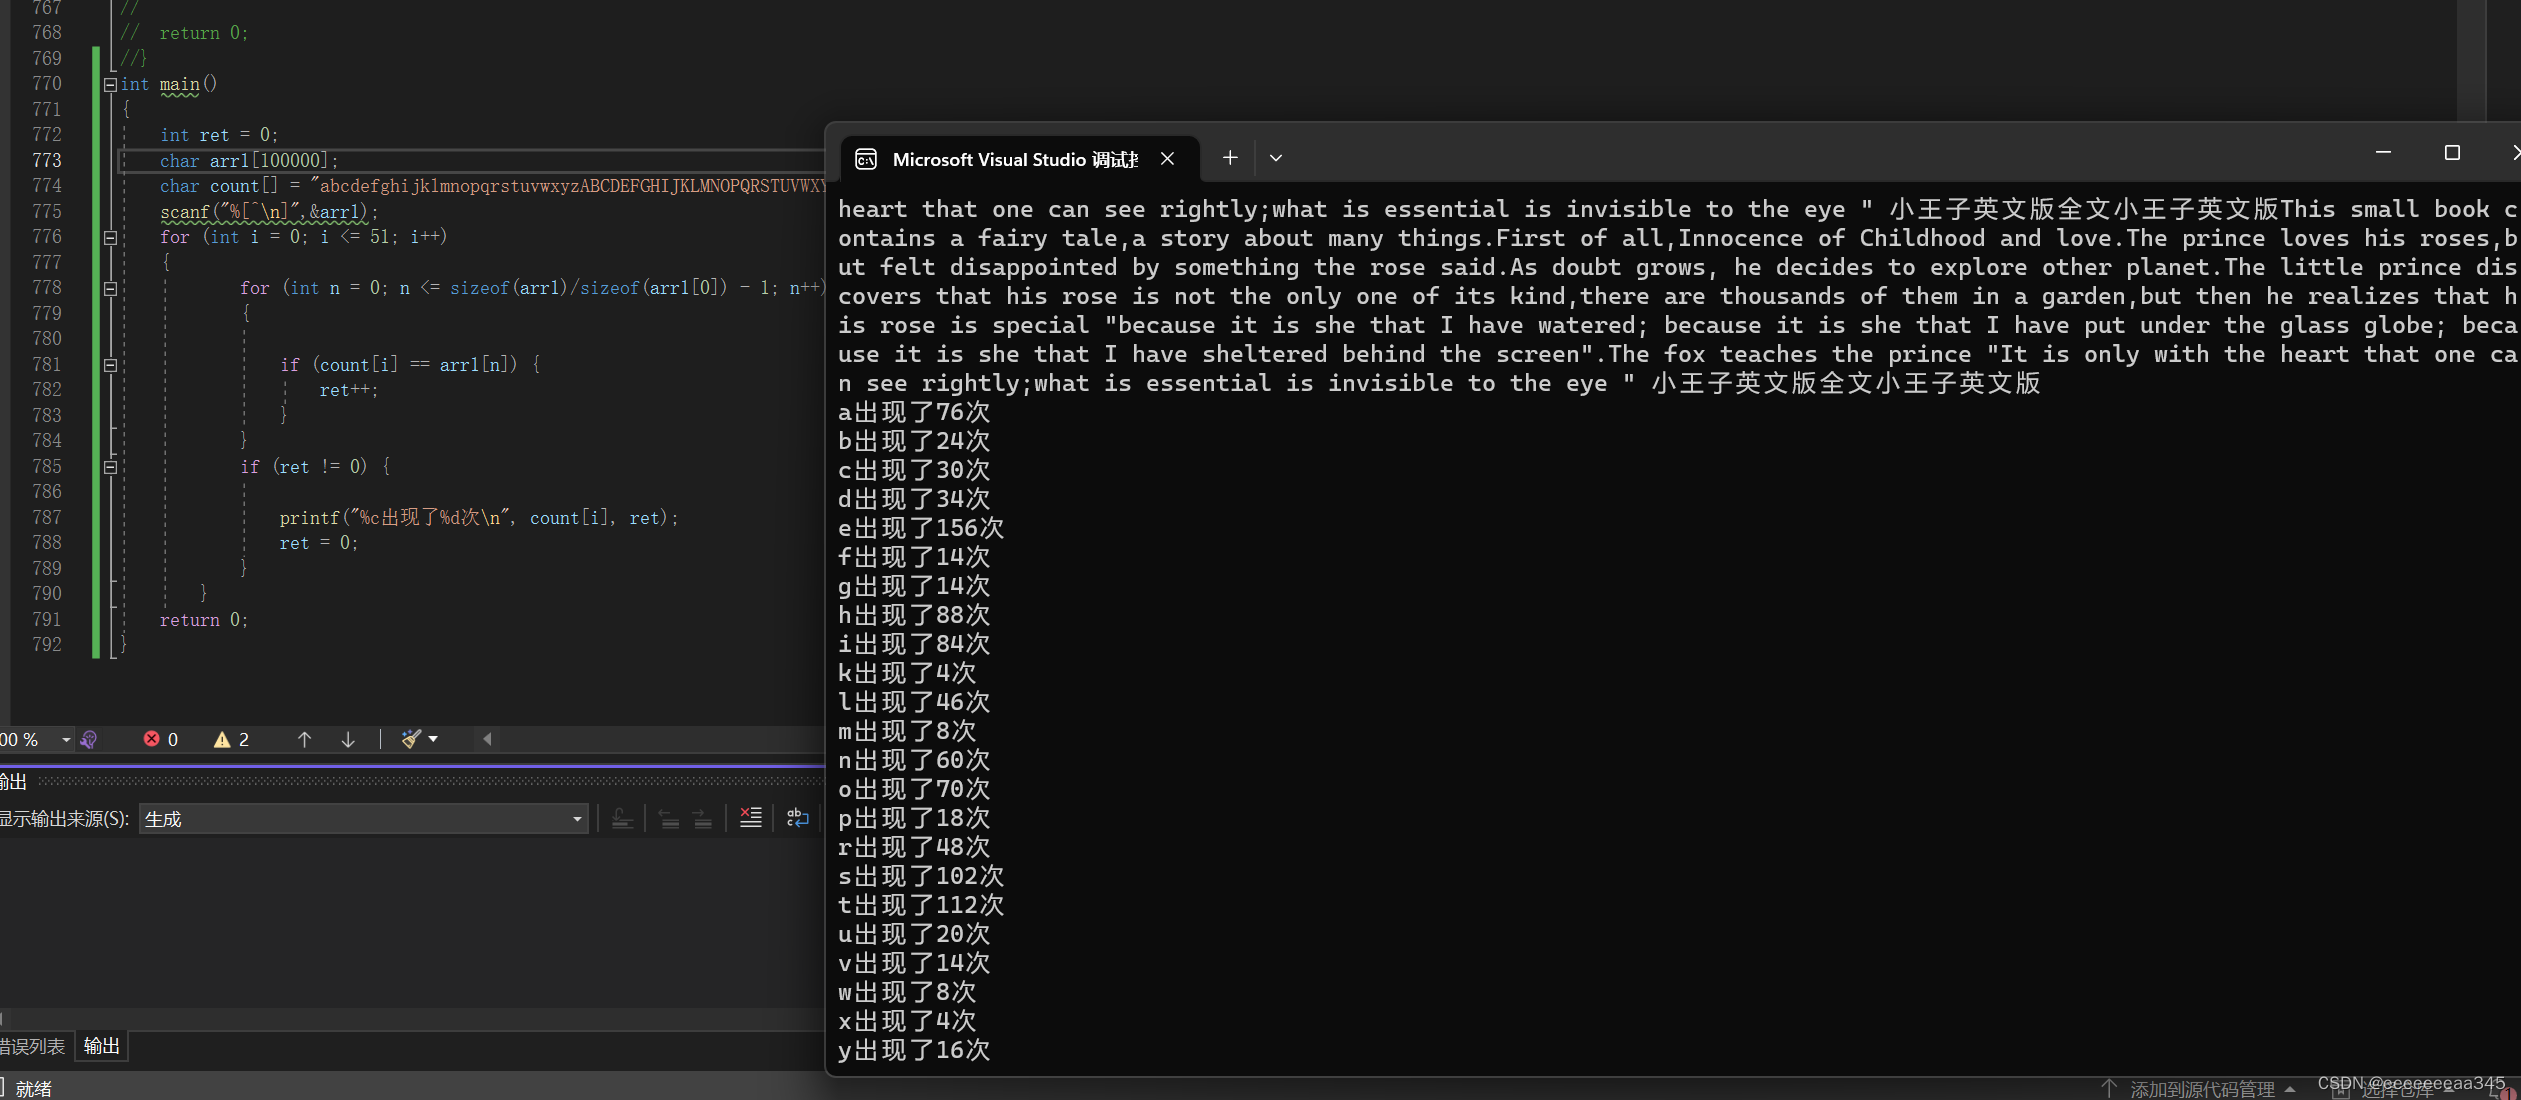This screenshot has width=2521, height=1100.
Task: Clear all output with the X-lines icon
Action: click(750, 818)
